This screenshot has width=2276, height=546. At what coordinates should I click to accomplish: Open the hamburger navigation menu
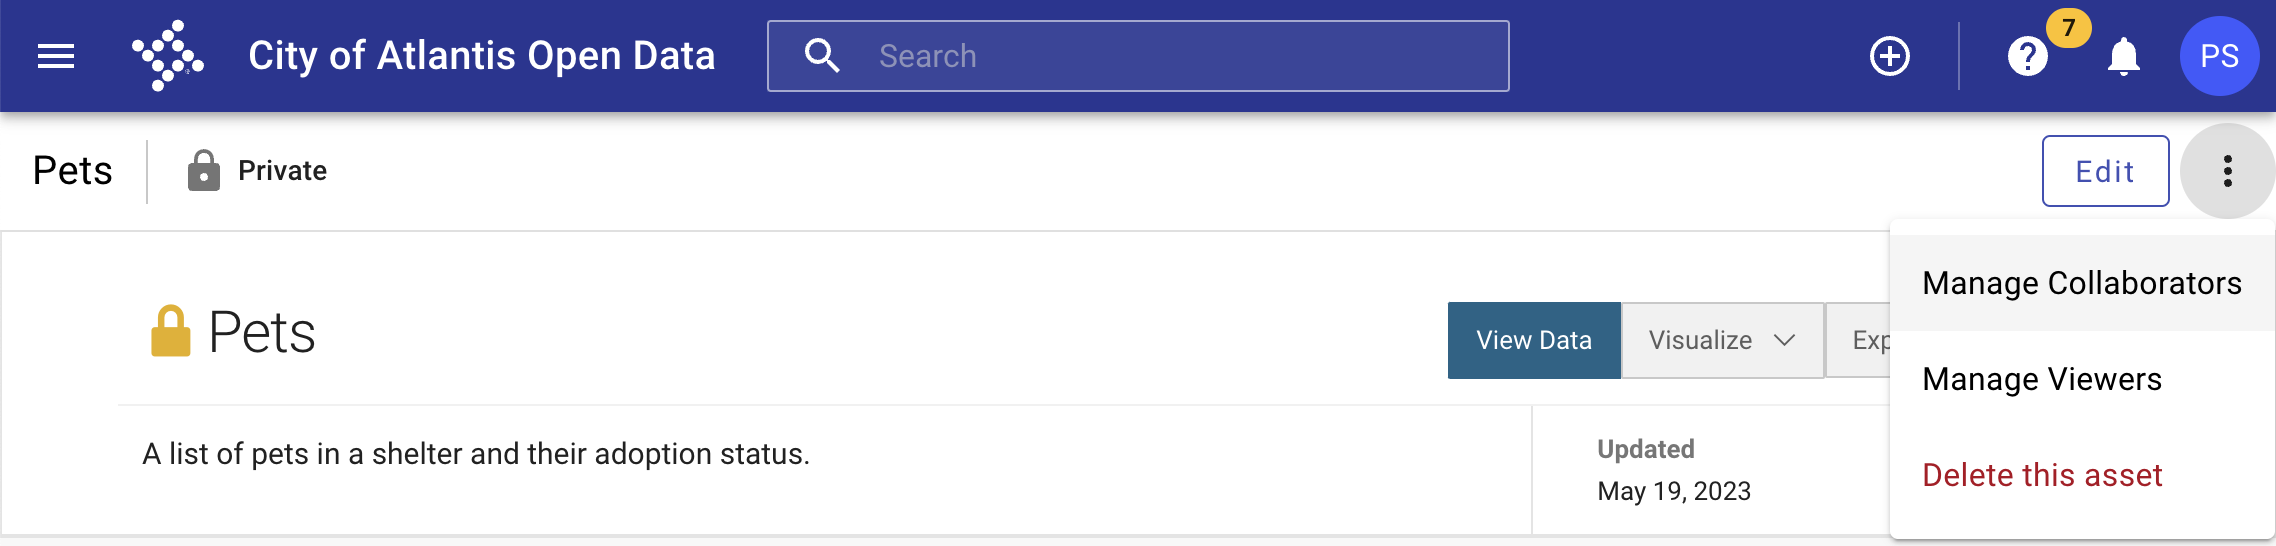coord(56,56)
